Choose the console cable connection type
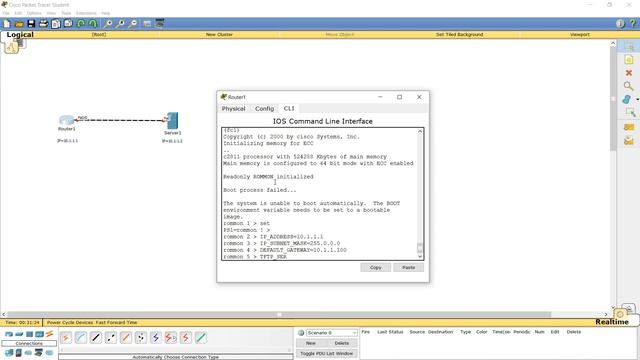The height and width of the screenshot is (360, 640). click(81, 338)
